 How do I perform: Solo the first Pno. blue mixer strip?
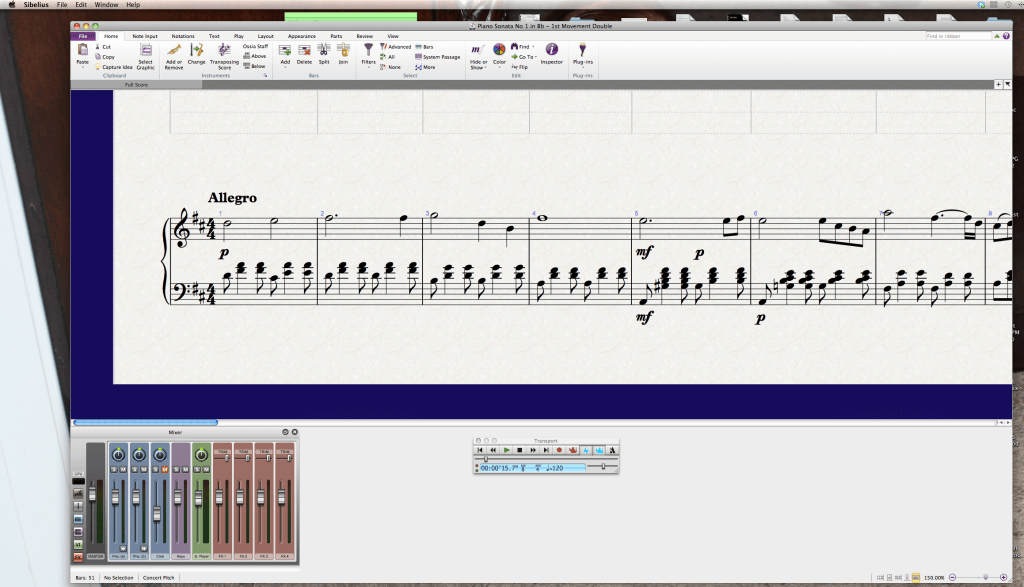pyautogui.click(x=114, y=469)
